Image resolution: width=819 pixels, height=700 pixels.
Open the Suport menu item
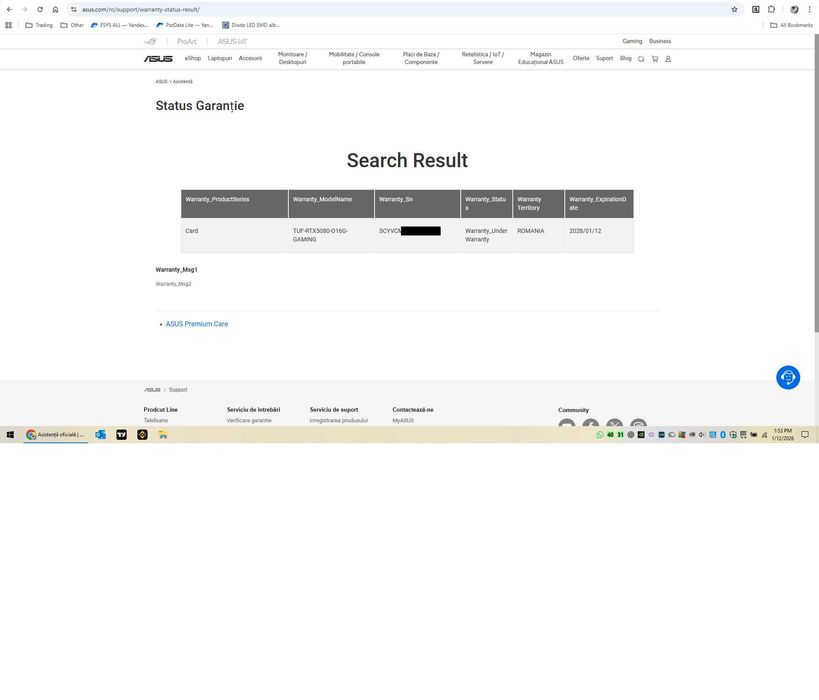point(604,58)
